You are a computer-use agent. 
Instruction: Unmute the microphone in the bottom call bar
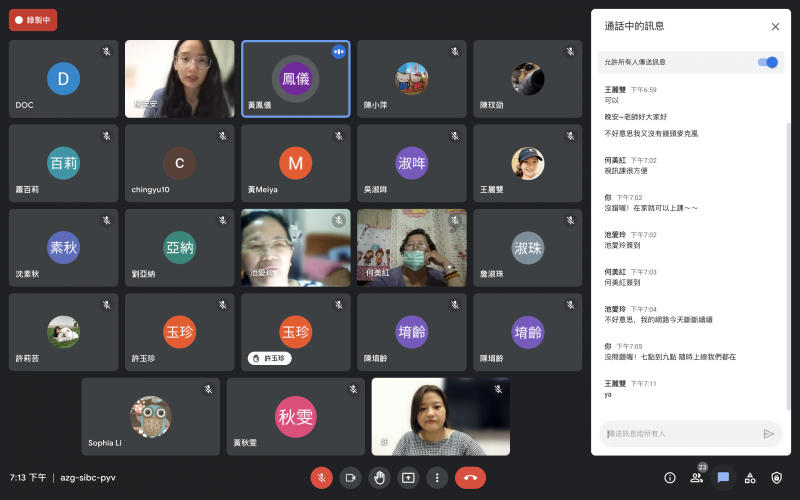[321, 478]
